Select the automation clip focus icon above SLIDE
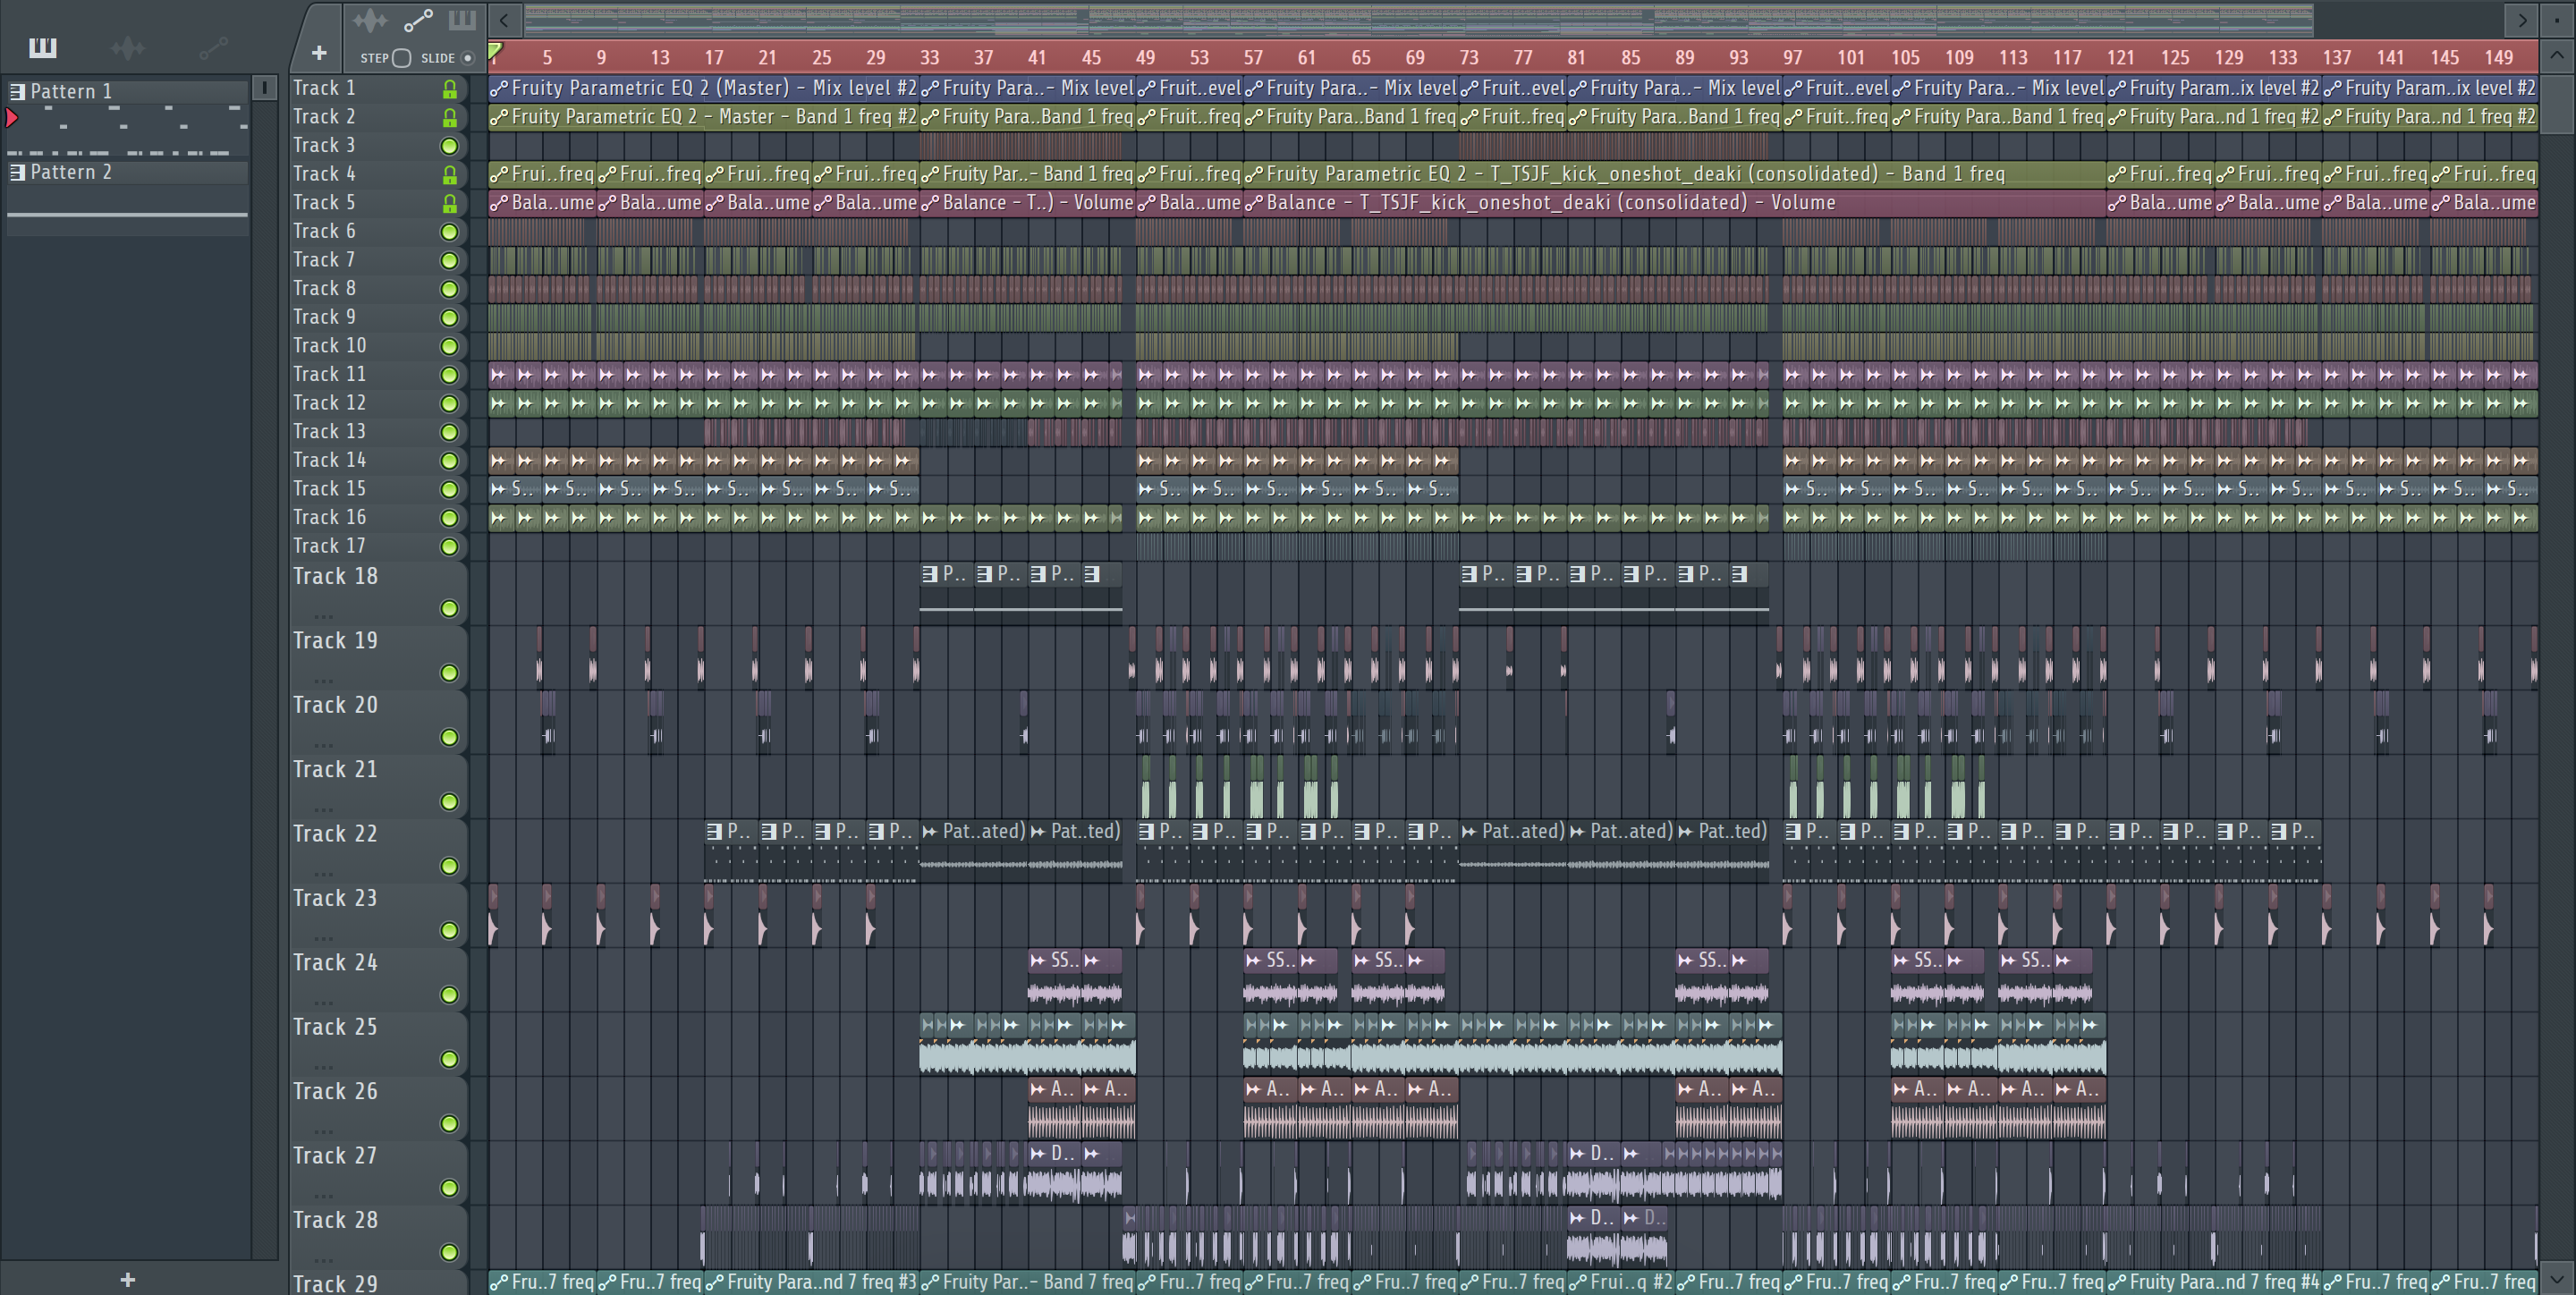 click(x=418, y=20)
